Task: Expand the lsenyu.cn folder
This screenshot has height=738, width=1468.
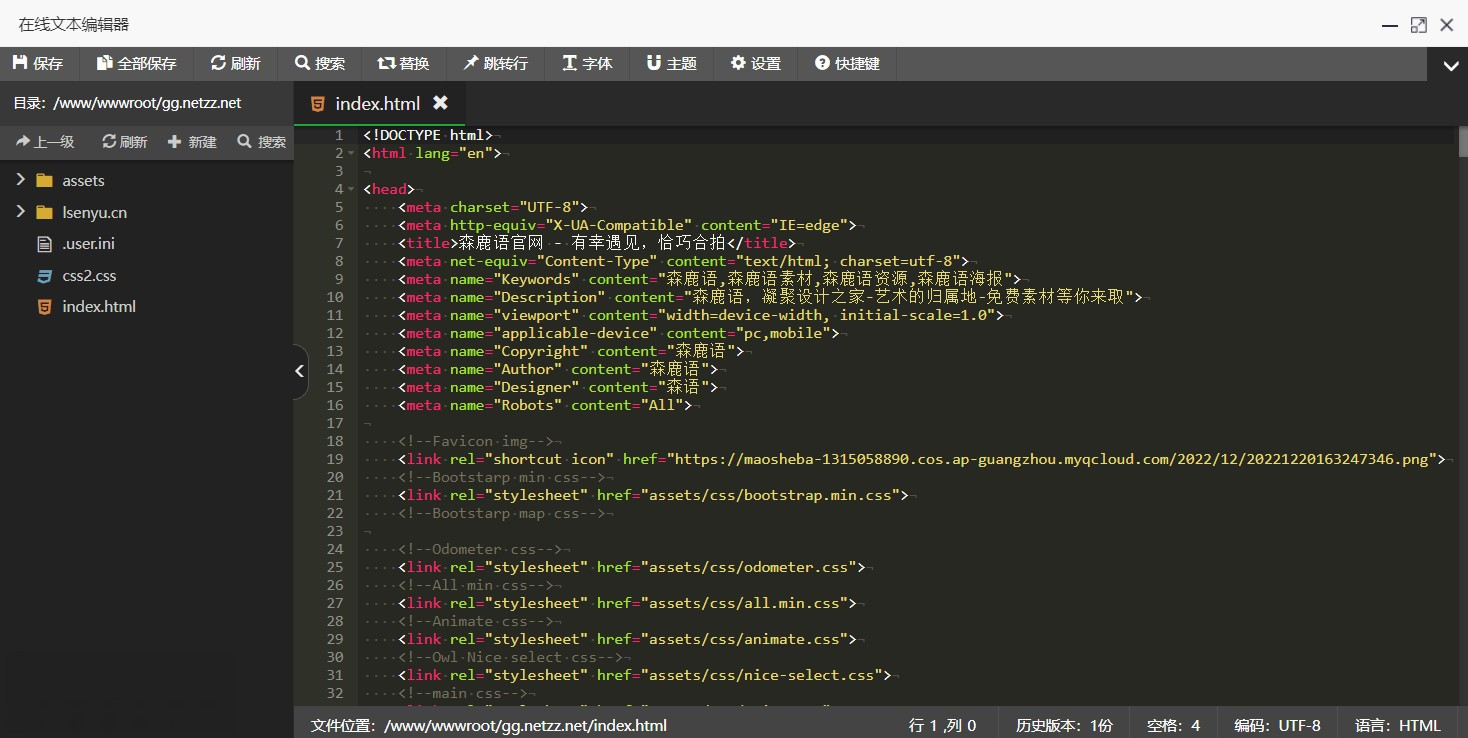Action: tap(21, 212)
